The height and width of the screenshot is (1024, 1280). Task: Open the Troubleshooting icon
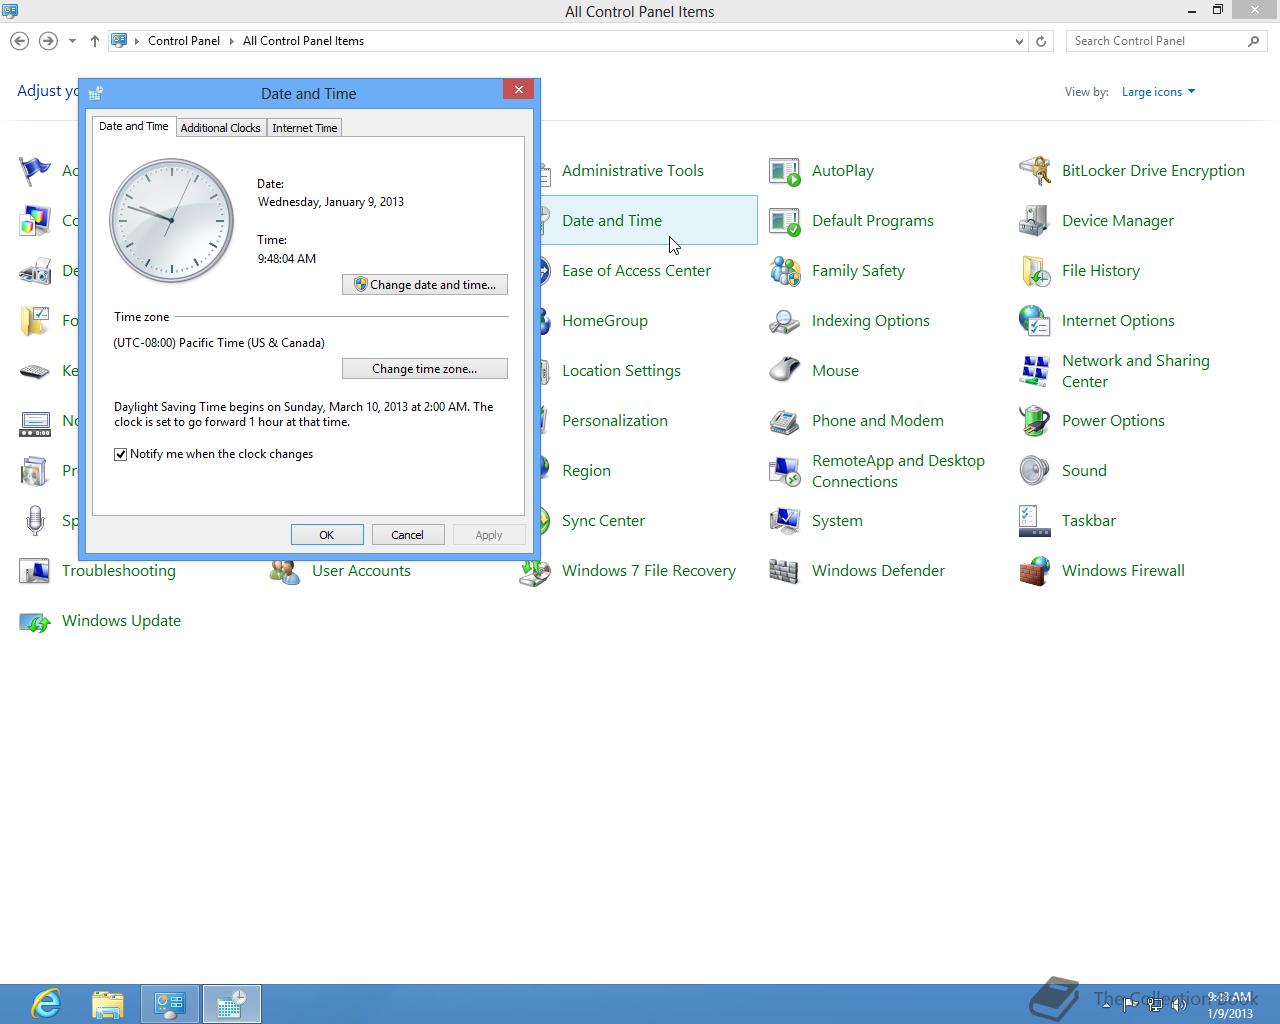[35, 571]
